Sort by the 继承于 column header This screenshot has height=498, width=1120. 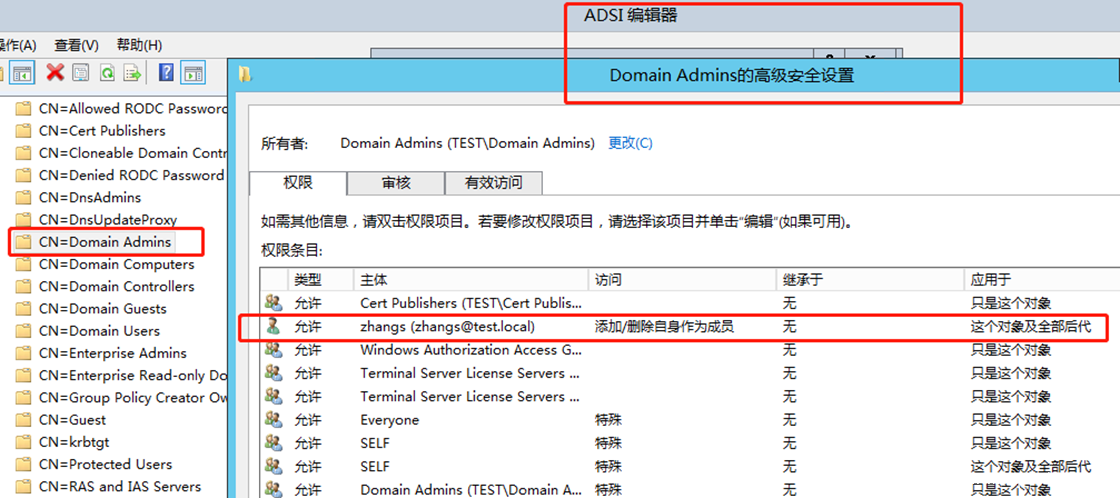click(869, 279)
